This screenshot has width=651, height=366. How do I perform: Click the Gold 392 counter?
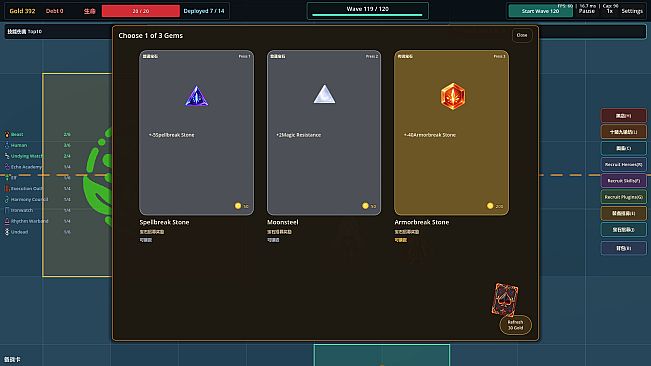22,11
